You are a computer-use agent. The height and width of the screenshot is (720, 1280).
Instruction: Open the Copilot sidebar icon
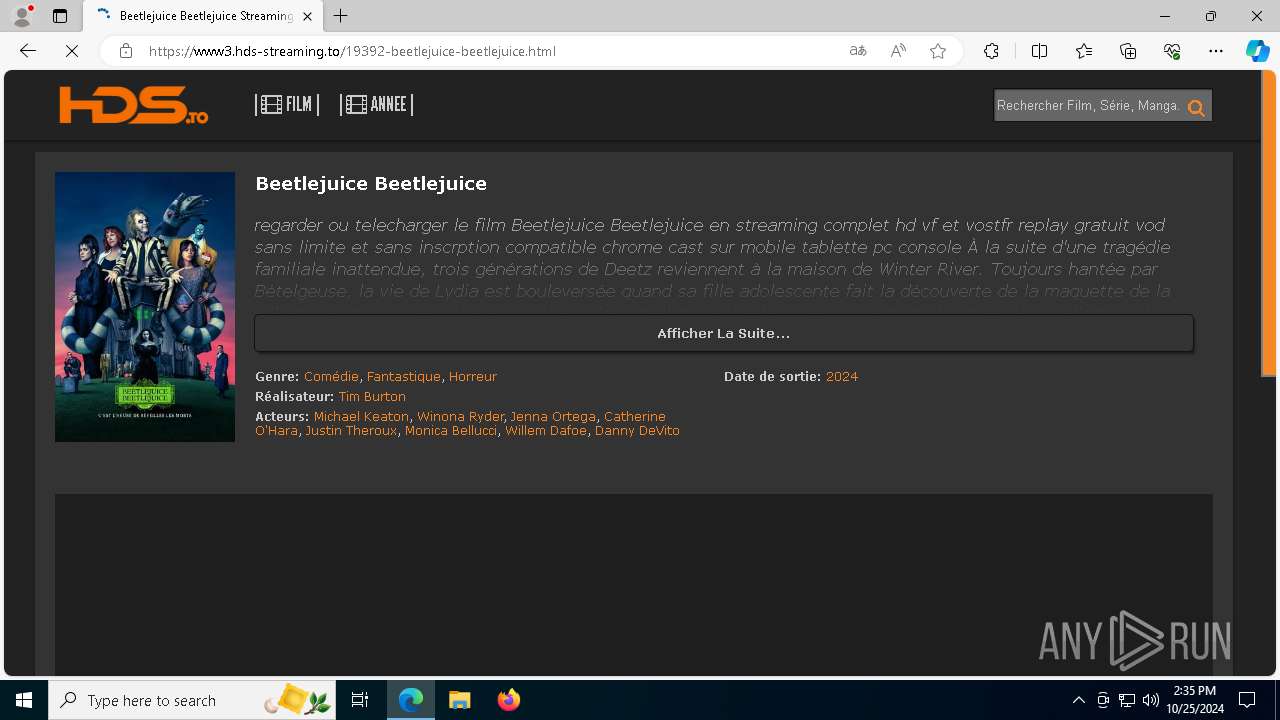[1257, 51]
